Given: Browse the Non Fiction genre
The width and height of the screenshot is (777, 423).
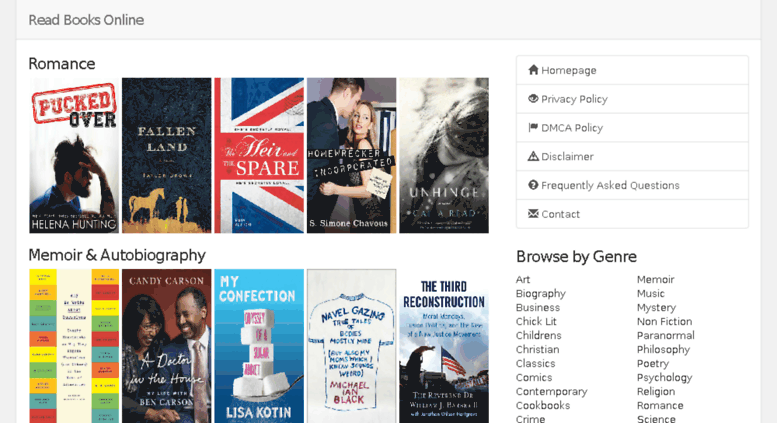Looking at the screenshot, I should click(x=665, y=321).
